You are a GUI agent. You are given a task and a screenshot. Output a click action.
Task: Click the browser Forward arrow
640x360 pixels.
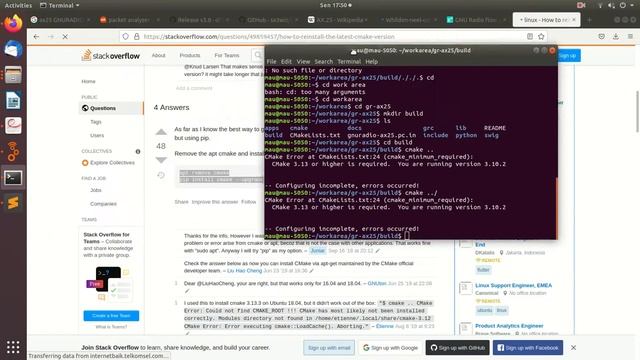51,37
